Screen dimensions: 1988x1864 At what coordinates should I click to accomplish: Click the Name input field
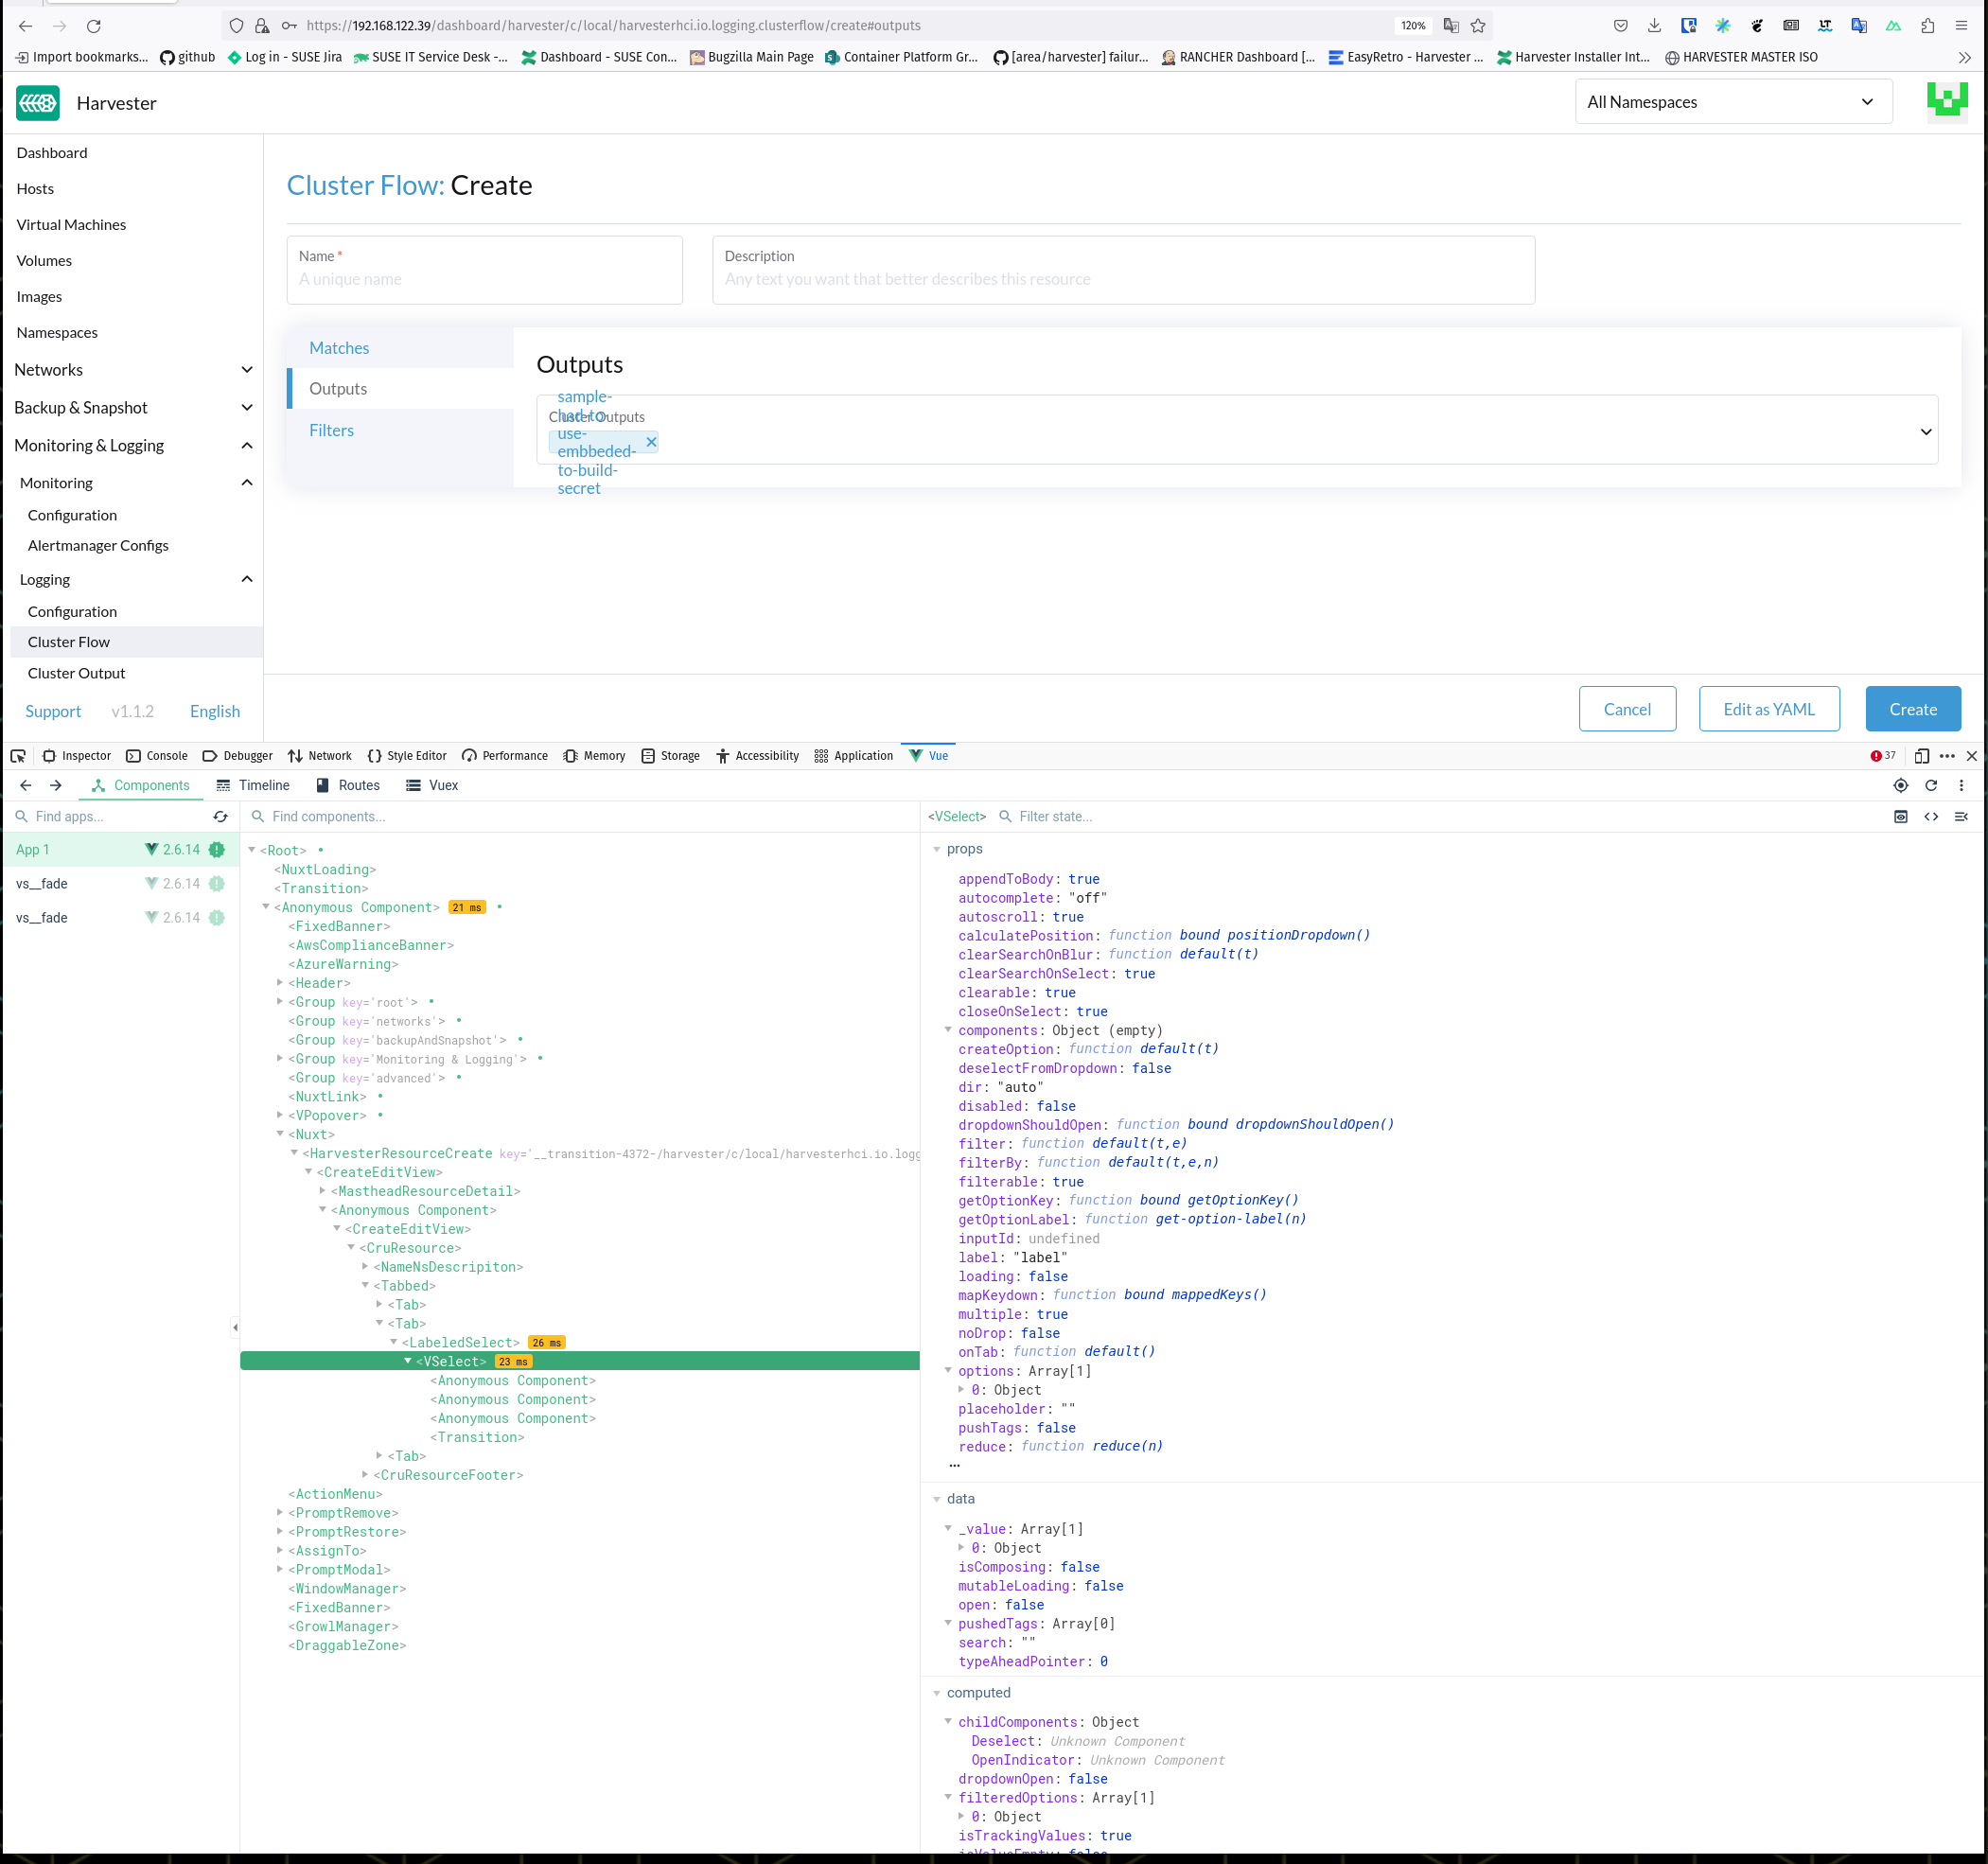484,279
